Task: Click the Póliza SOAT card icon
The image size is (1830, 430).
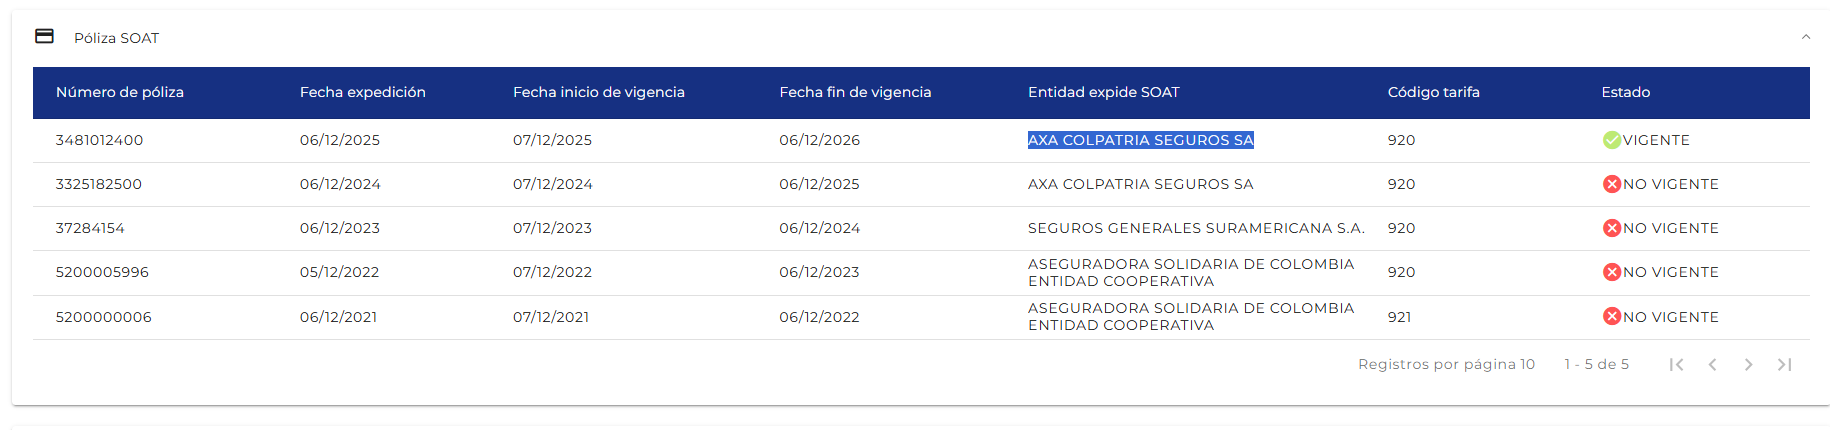Action: pos(44,36)
